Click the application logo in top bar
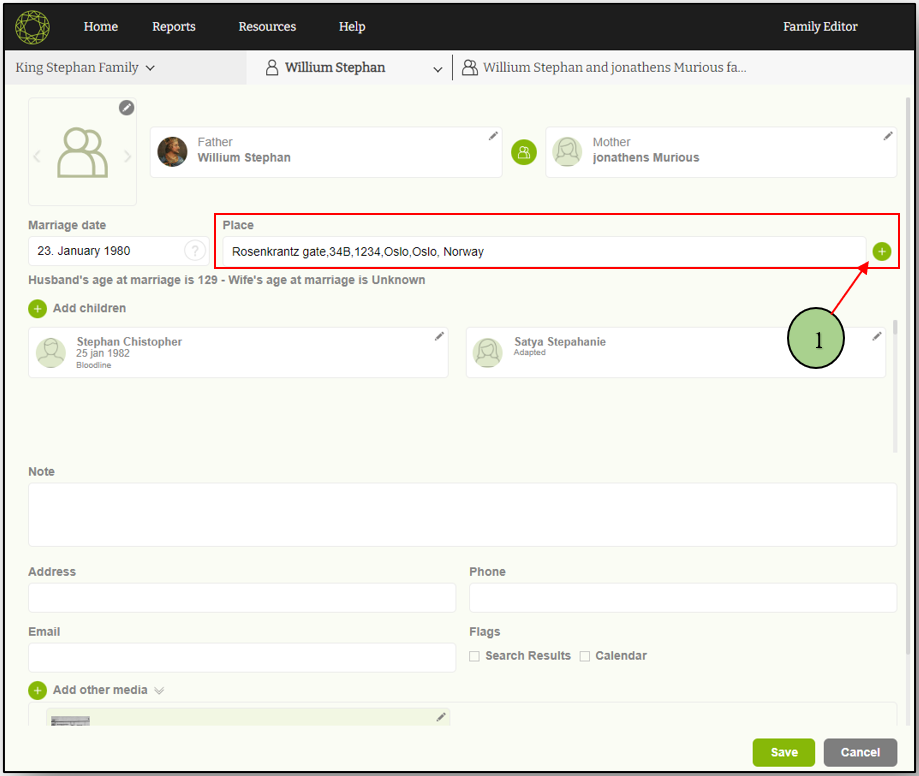Screen dimensions: 919x776 [32, 27]
